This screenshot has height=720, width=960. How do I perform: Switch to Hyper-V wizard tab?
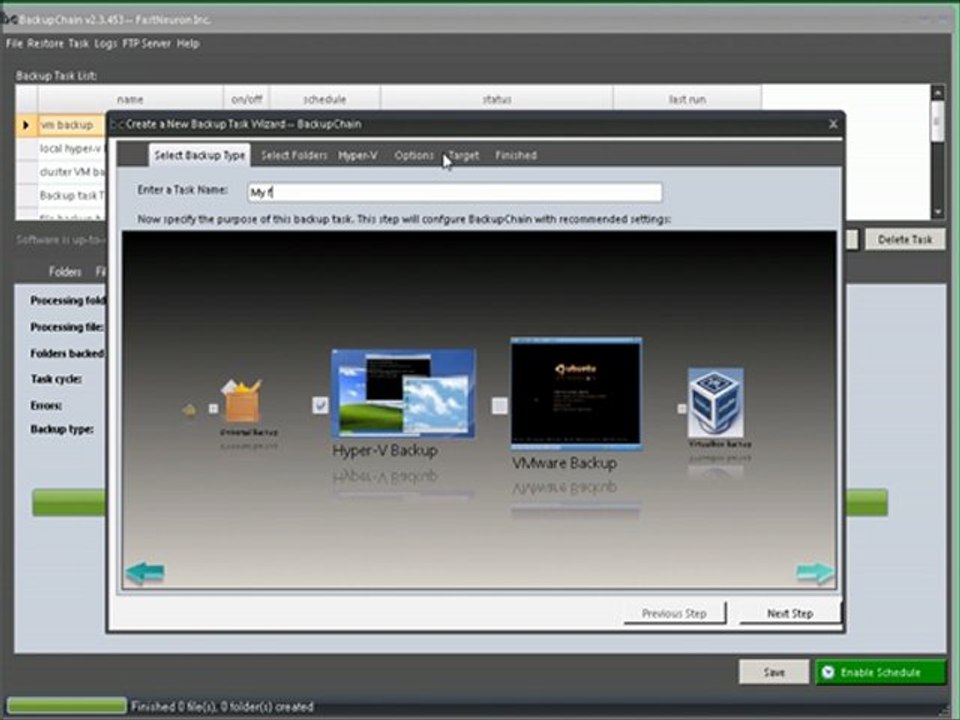[358, 156]
